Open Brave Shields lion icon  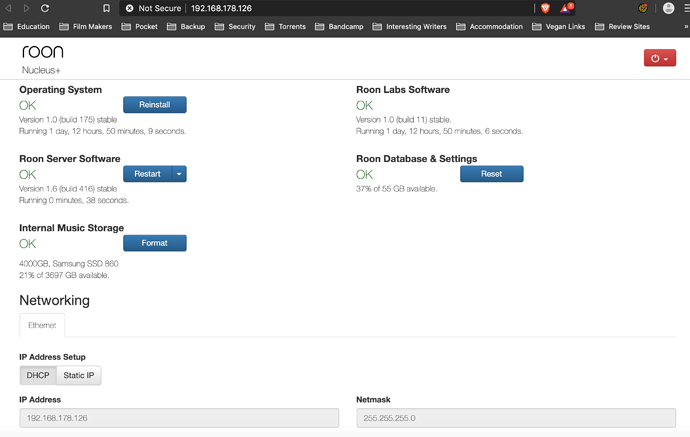pyautogui.click(x=545, y=8)
